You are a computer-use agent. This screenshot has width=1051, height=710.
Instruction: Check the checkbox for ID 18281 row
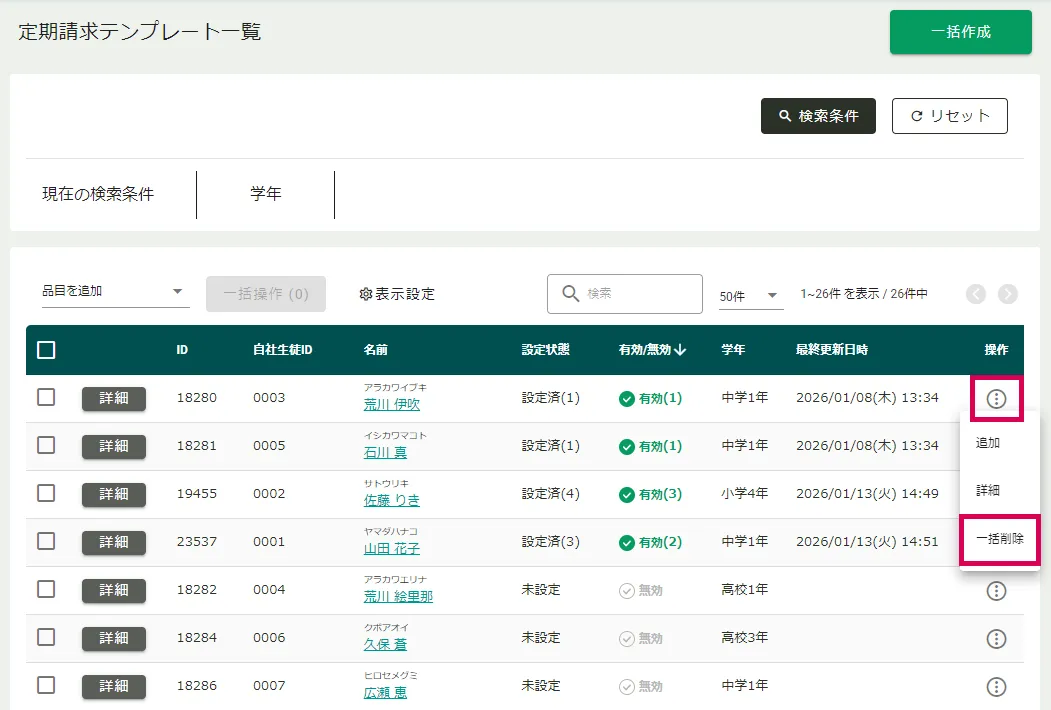tap(46, 445)
